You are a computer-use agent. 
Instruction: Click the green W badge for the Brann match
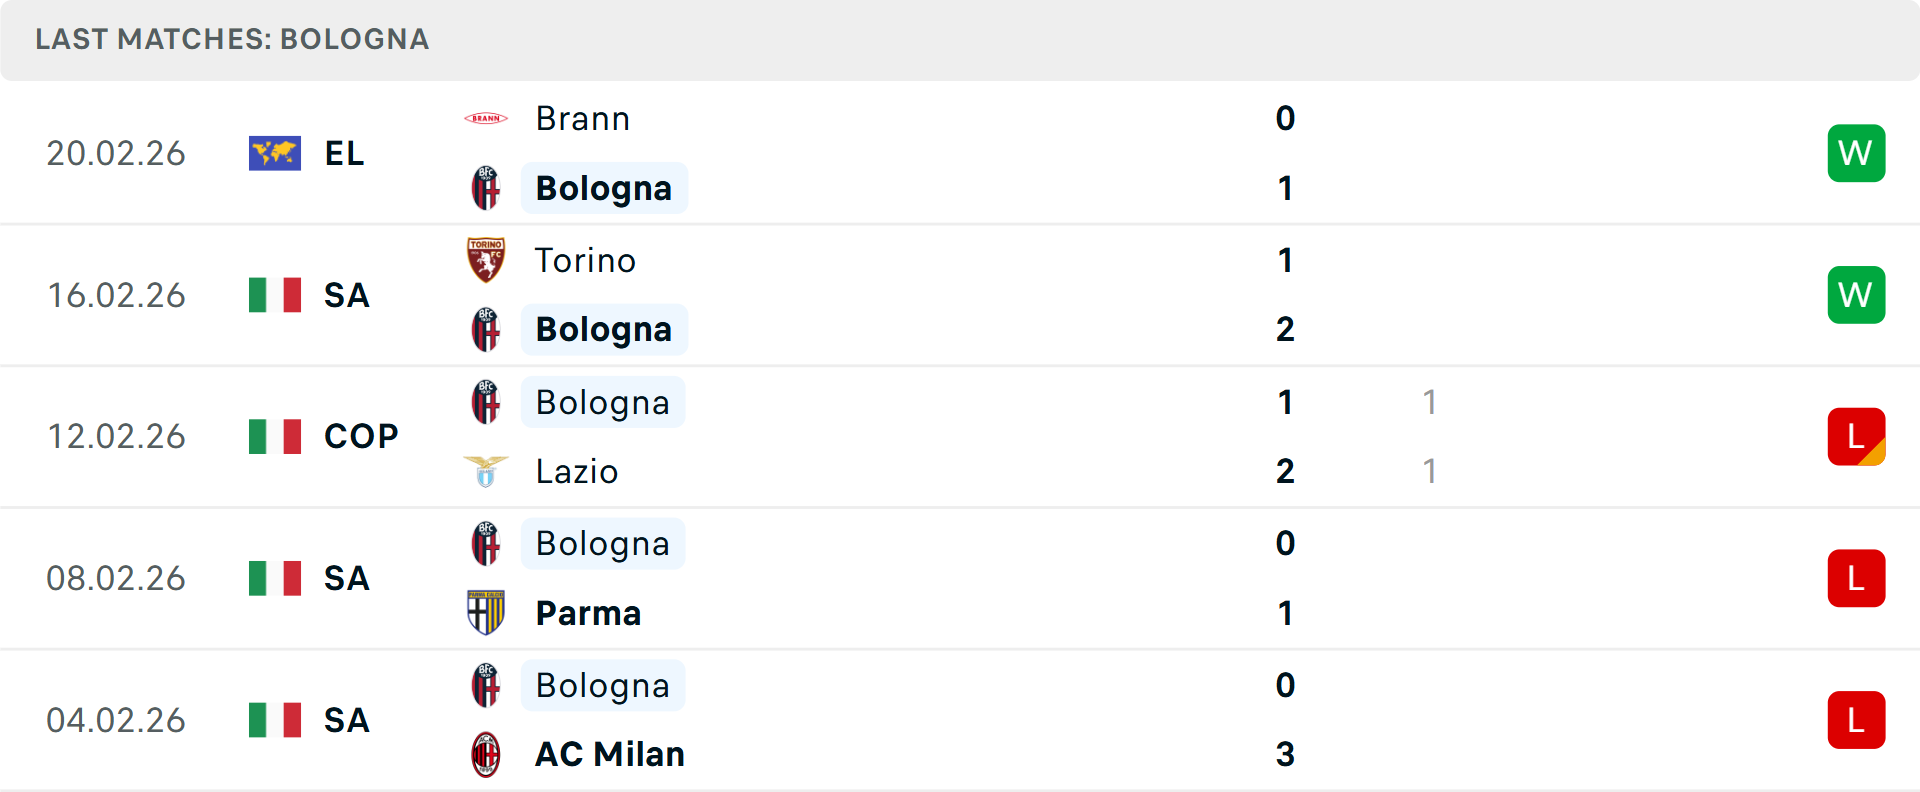coord(1856,153)
